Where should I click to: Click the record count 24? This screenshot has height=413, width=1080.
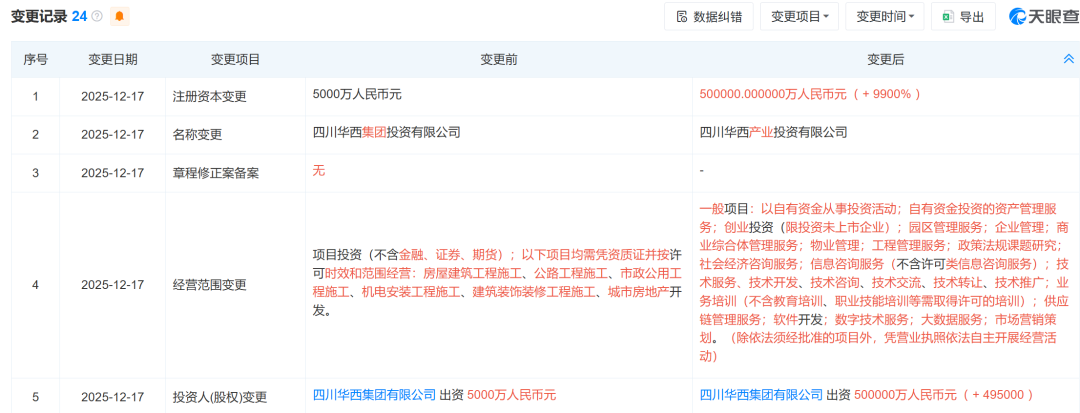coord(79,17)
